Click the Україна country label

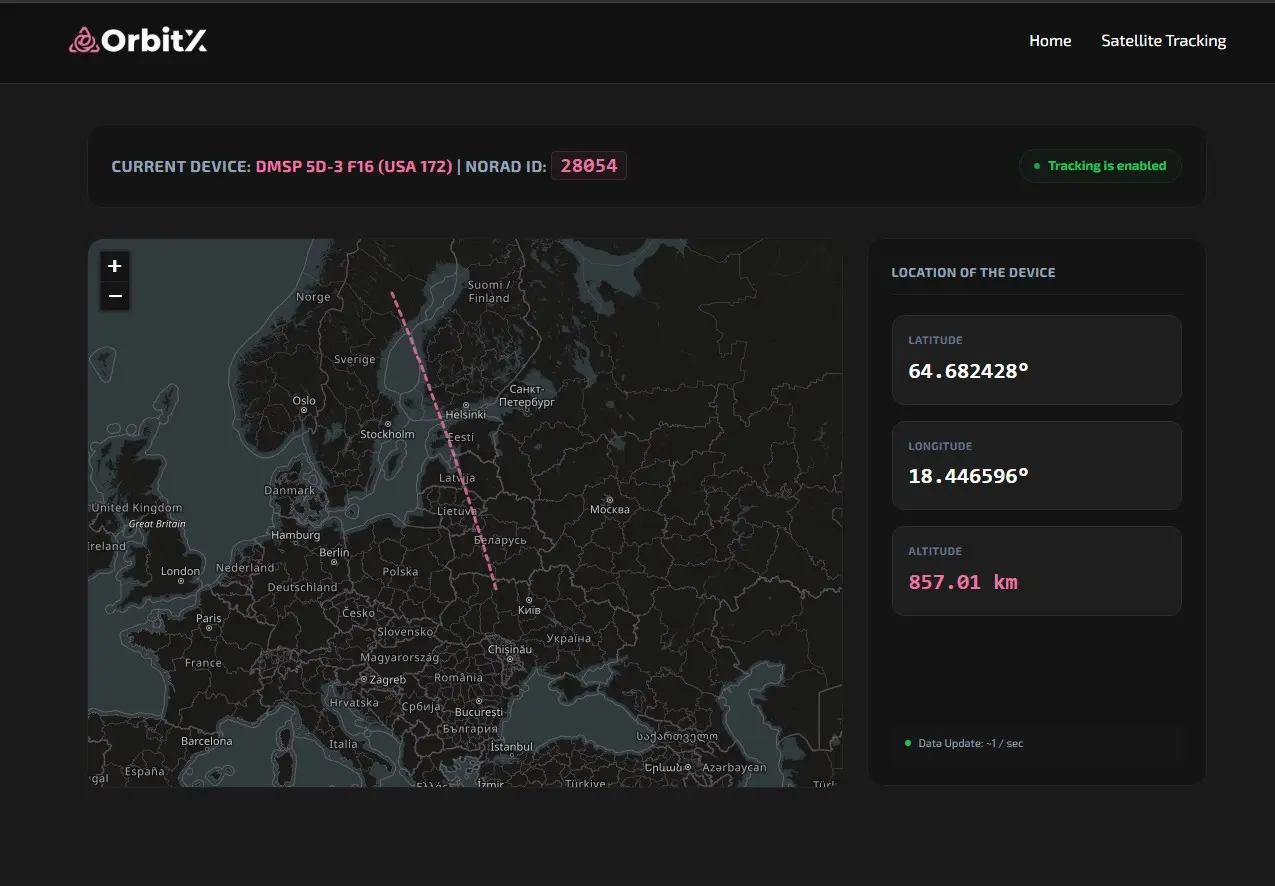pos(569,638)
